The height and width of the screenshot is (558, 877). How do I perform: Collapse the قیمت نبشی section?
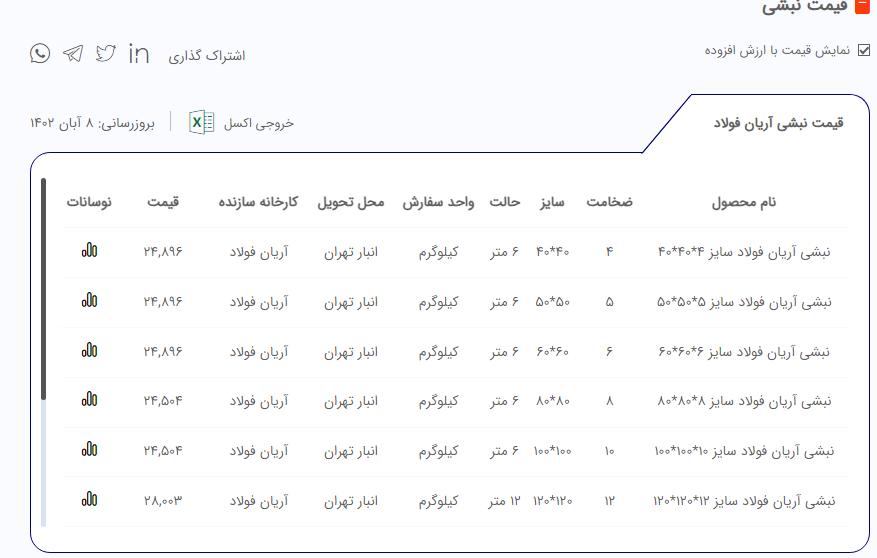tap(862, 6)
